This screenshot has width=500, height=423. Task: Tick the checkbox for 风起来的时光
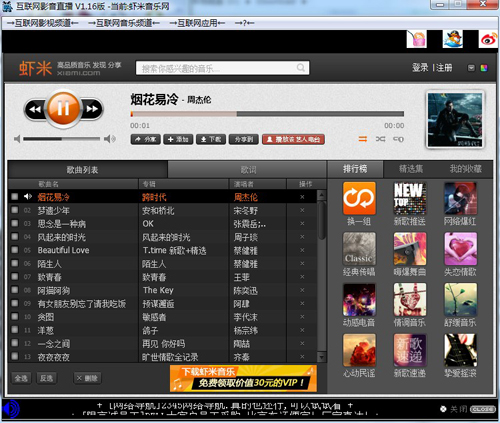coord(15,237)
